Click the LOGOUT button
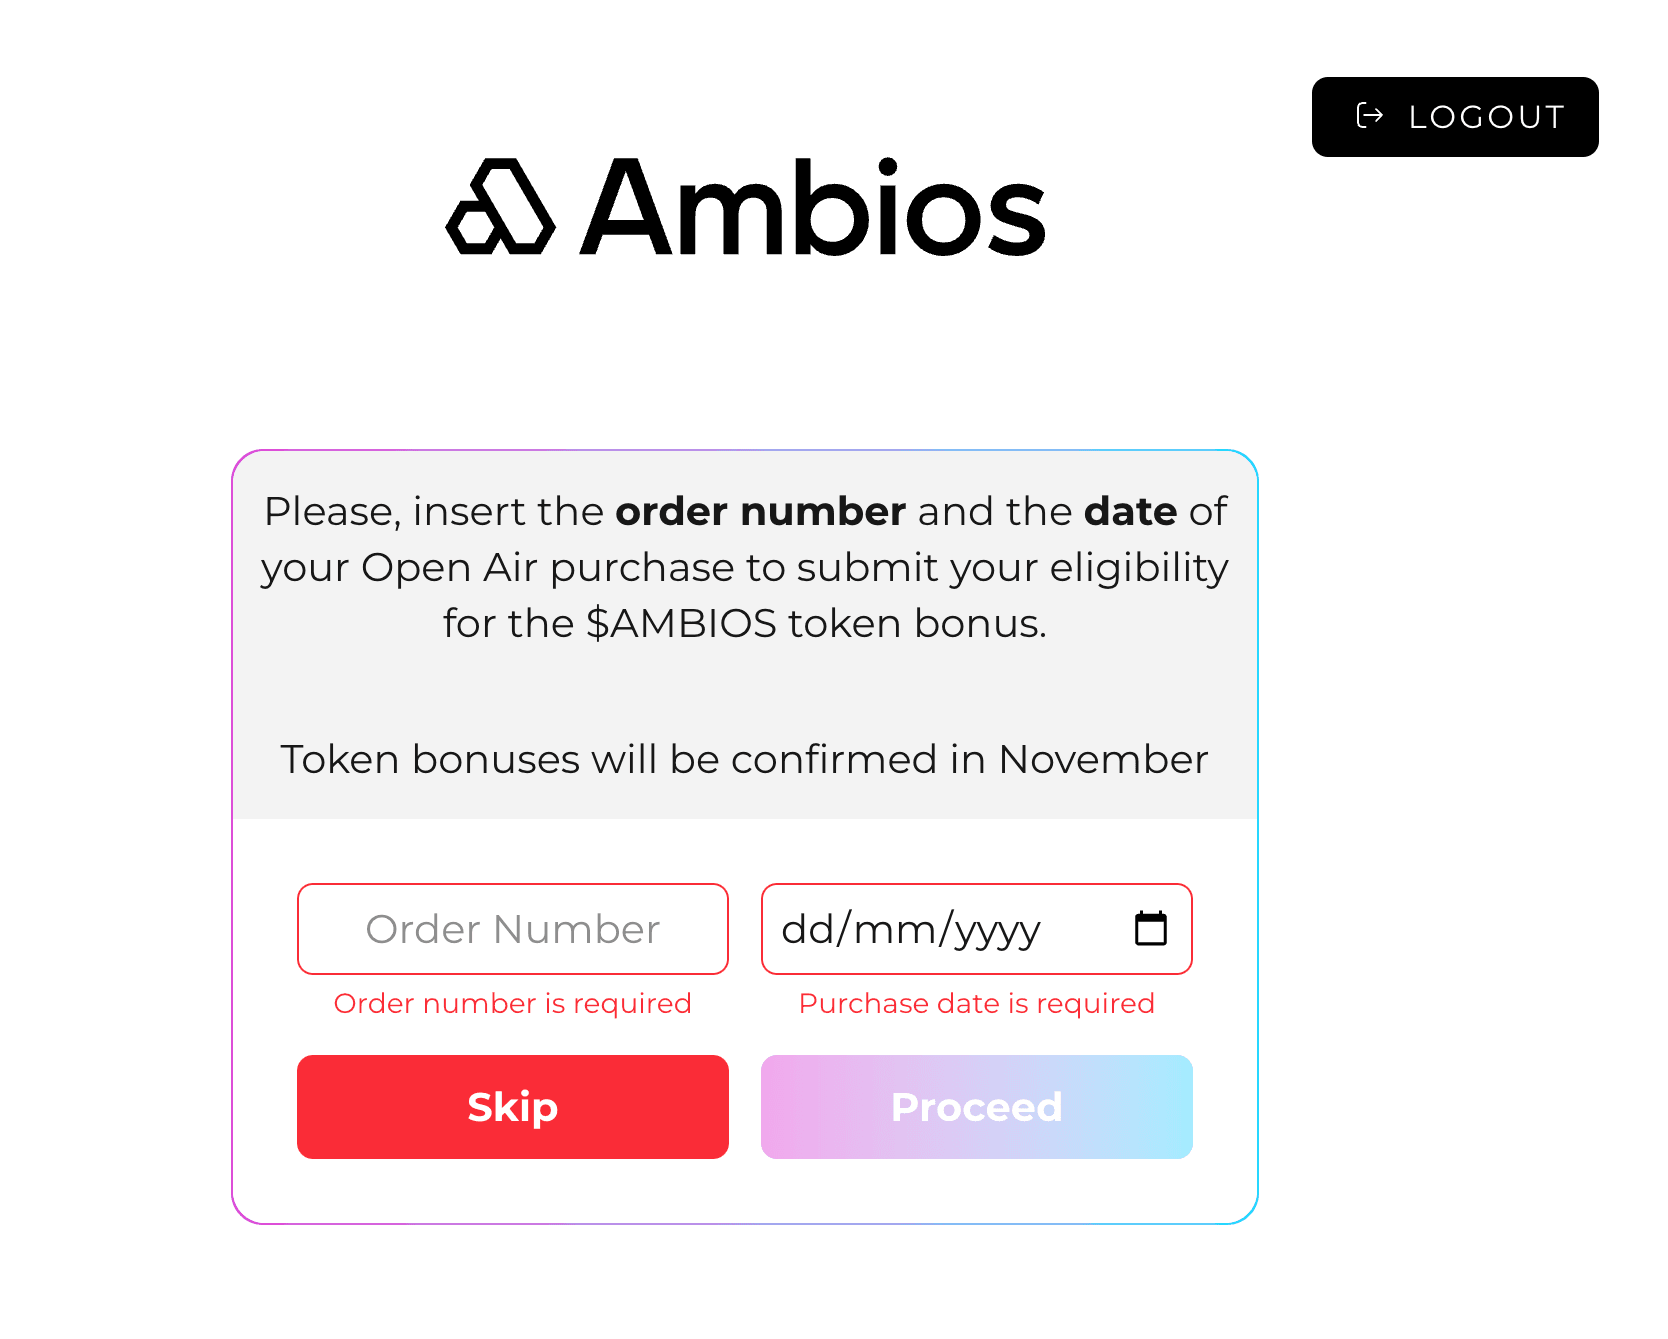The height and width of the screenshot is (1339, 1668). [1454, 117]
